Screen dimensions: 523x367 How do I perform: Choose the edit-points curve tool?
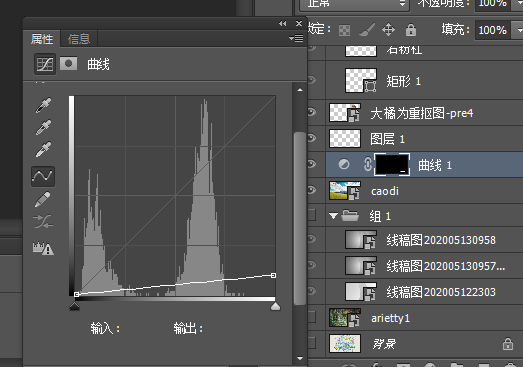[43, 176]
